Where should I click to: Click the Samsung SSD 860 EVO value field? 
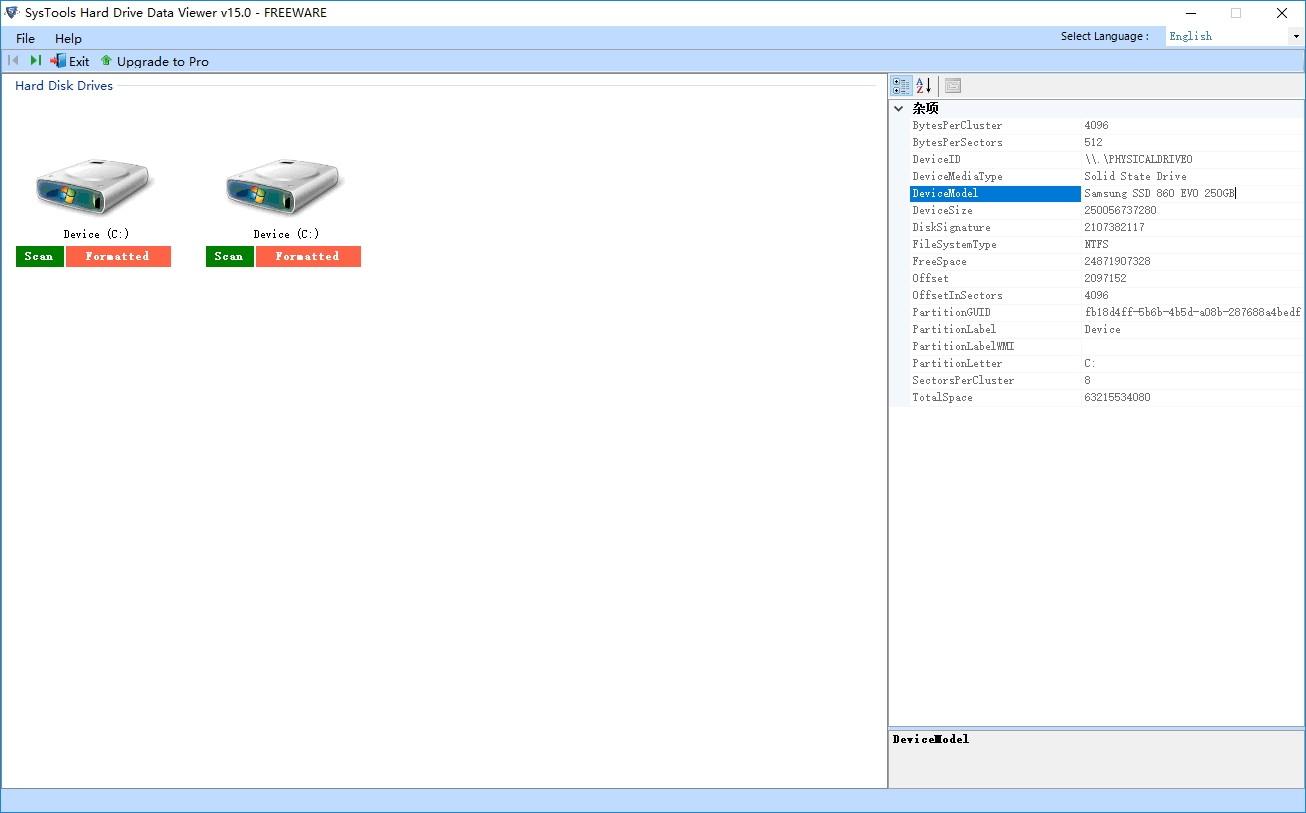click(1192, 194)
